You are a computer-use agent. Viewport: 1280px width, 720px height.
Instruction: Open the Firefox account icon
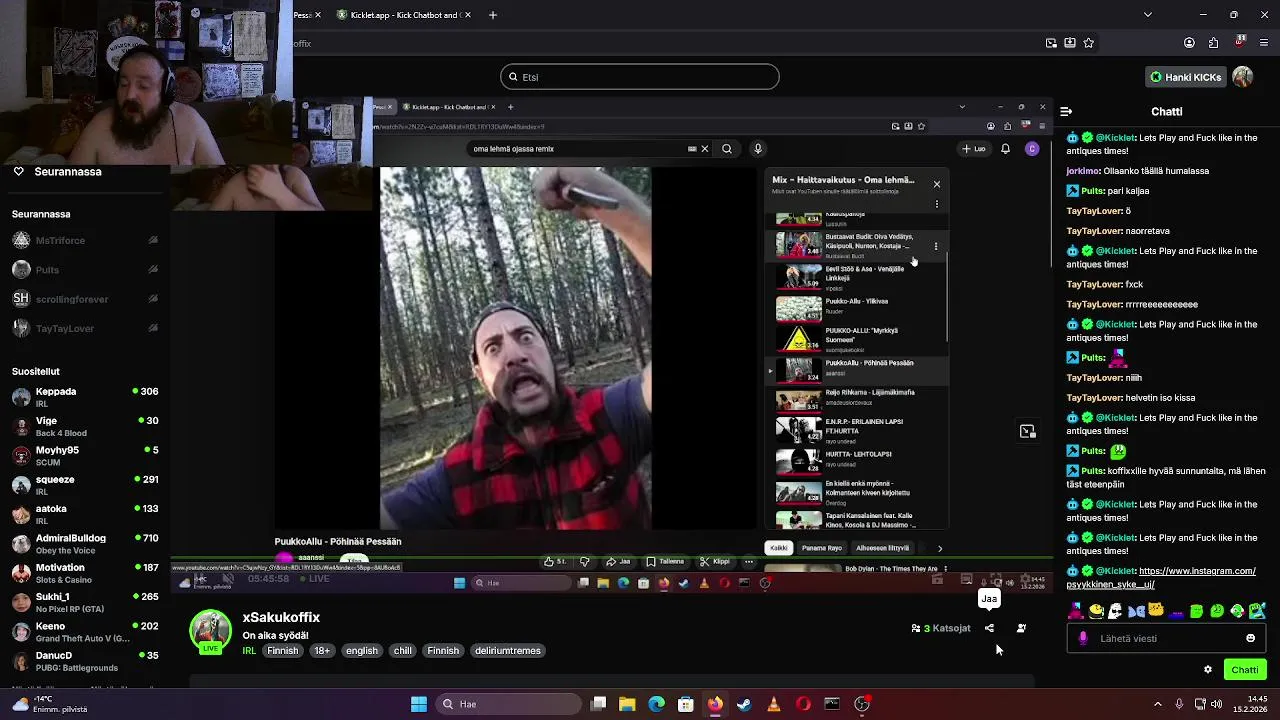pyautogui.click(x=1189, y=43)
